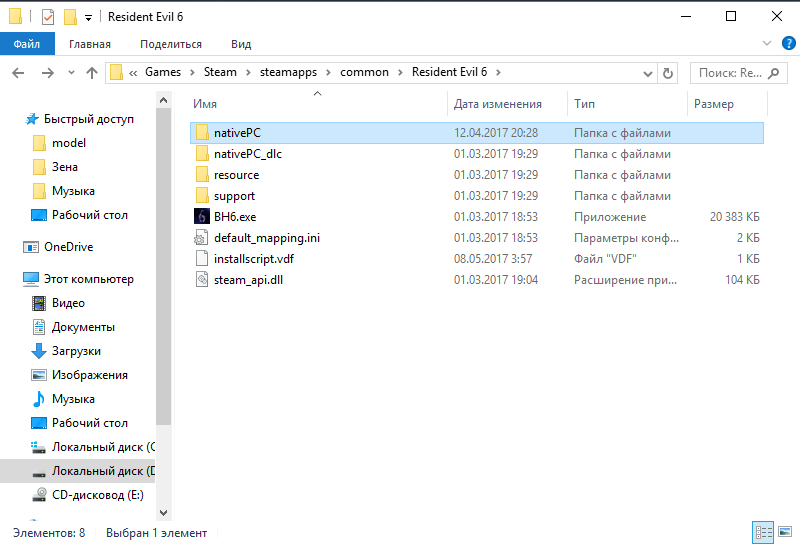The width and height of the screenshot is (800, 544).
Task: Open Быстрый доступ in navigation pane
Action: [x=80, y=119]
